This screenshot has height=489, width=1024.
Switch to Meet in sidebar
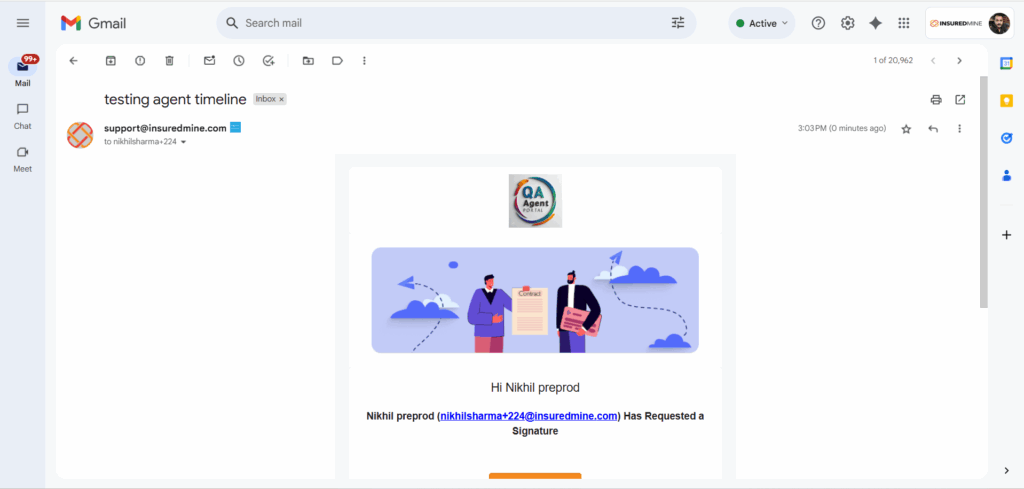[x=23, y=159]
